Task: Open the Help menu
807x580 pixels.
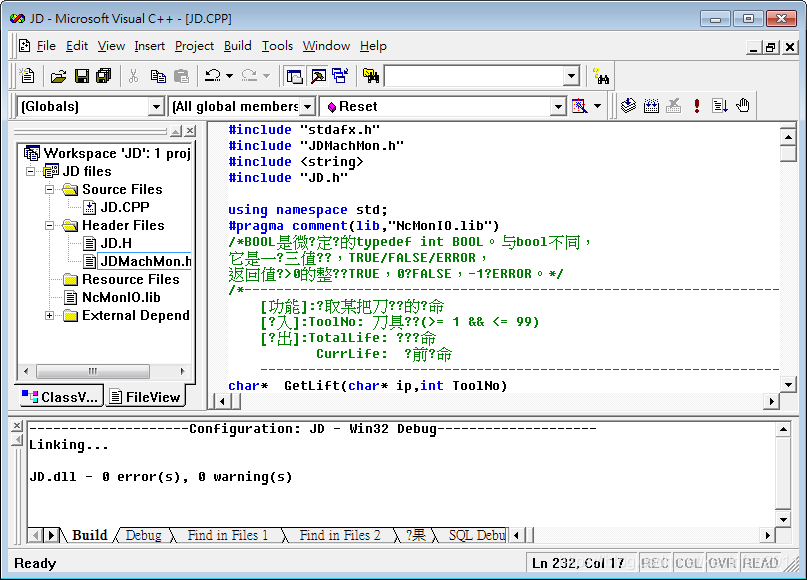Action: pyautogui.click(x=373, y=46)
